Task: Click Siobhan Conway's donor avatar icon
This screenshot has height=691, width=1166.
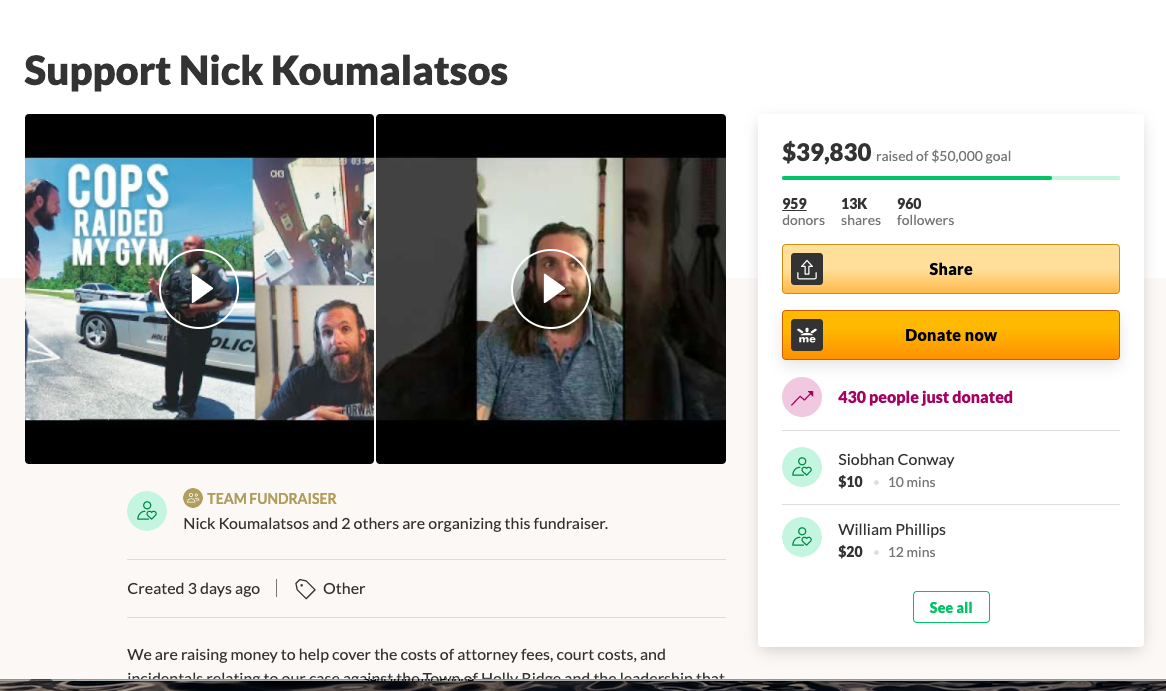Action: (x=802, y=467)
